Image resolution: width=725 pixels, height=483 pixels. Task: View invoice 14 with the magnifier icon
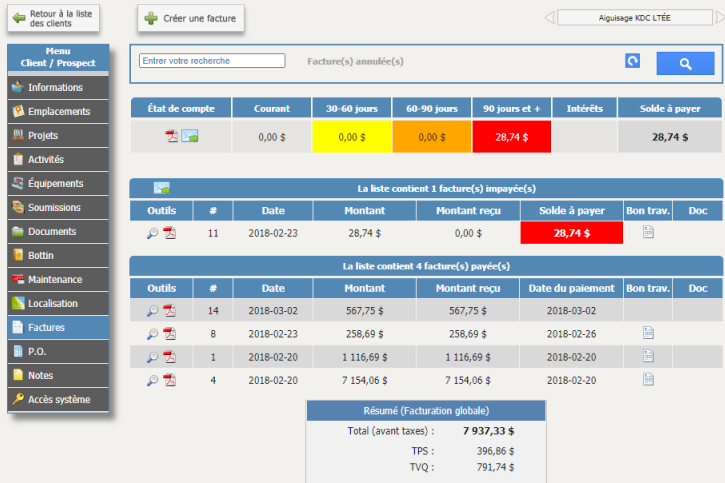click(152, 311)
